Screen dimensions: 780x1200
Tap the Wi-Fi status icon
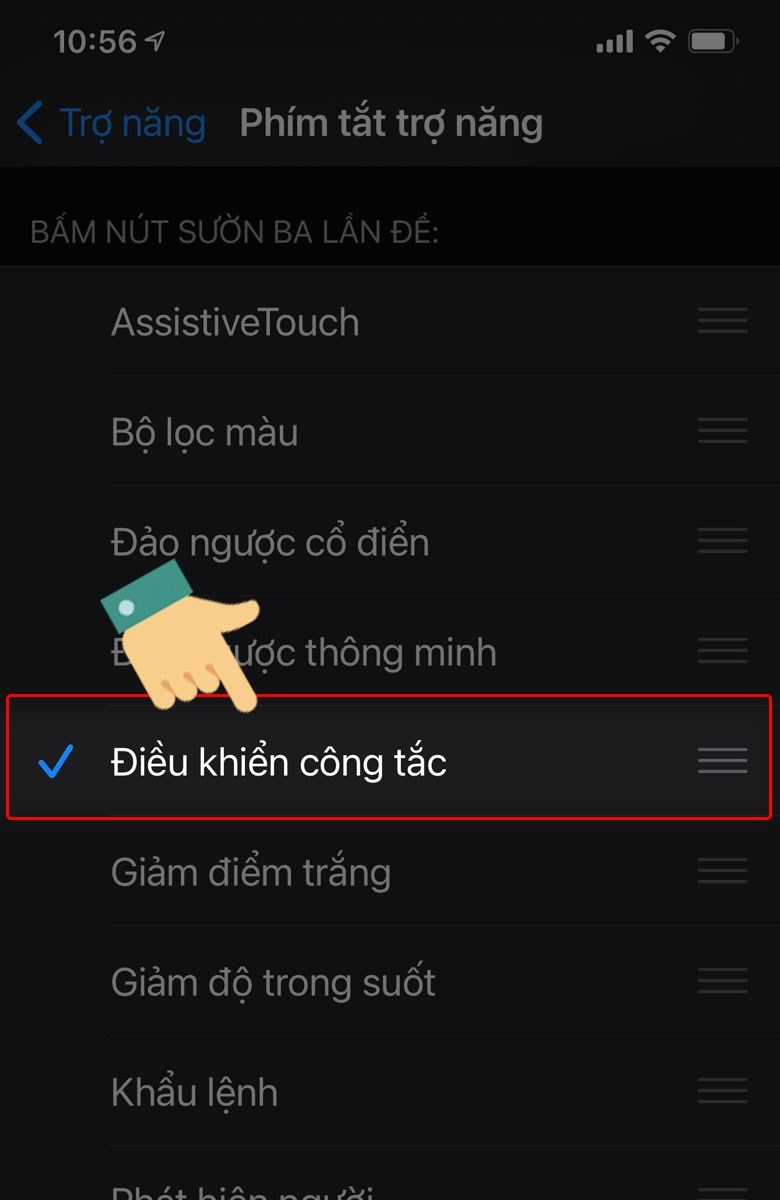pos(660,41)
